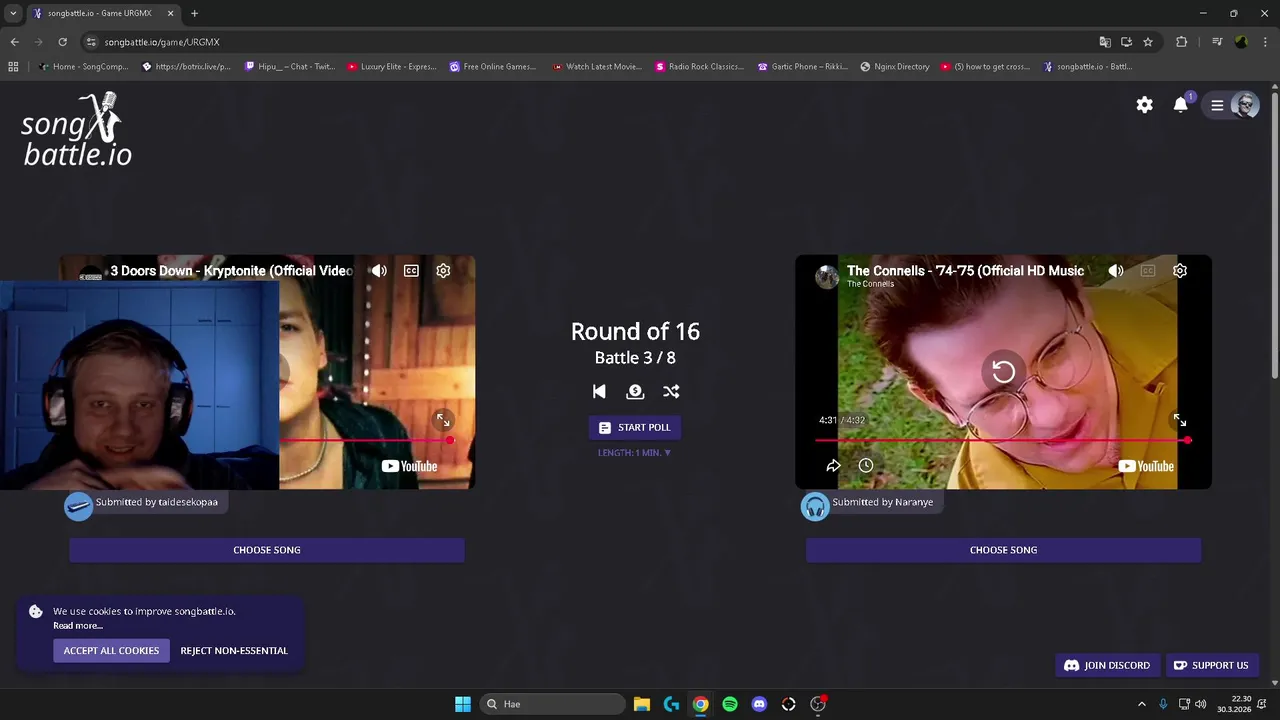
Task: Open Free Online Games bookmark
Action: (x=493, y=67)
